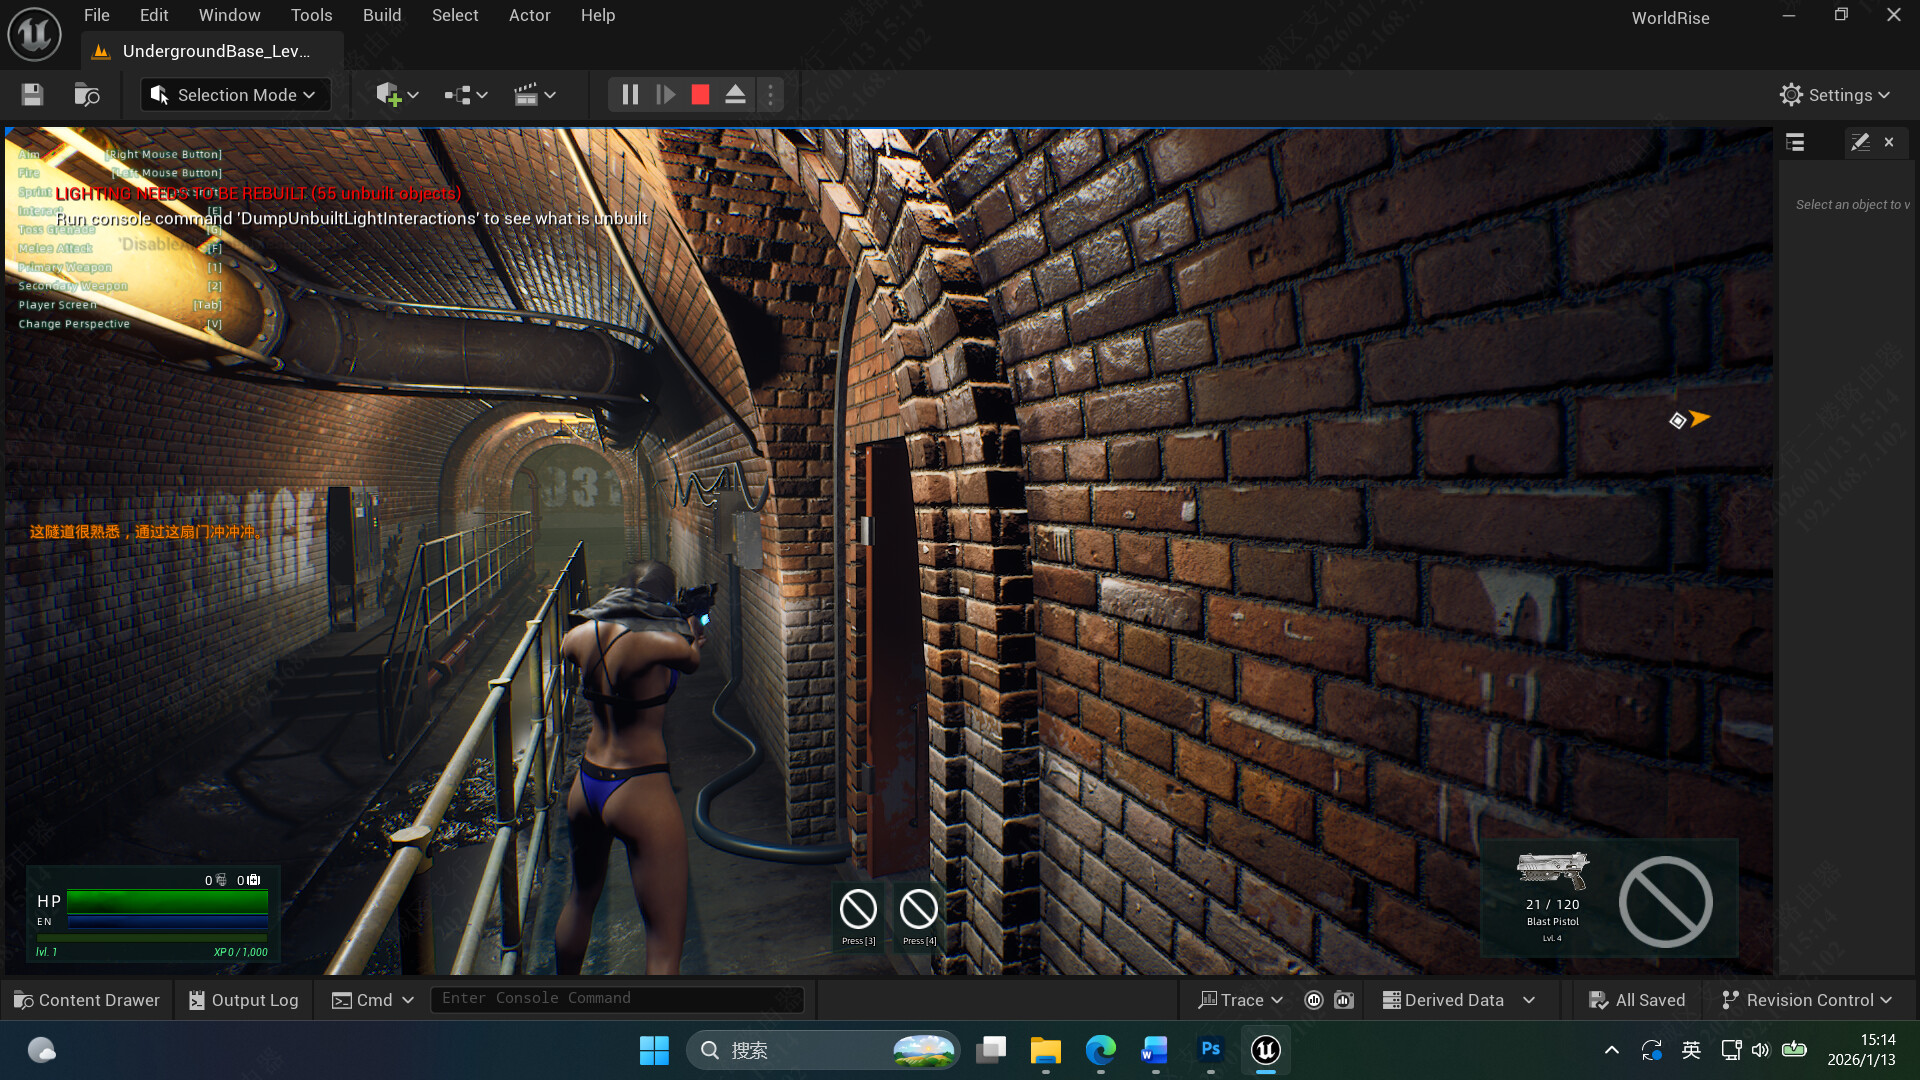Eject from the player pawn
1920x1080 pixels.
735,94
